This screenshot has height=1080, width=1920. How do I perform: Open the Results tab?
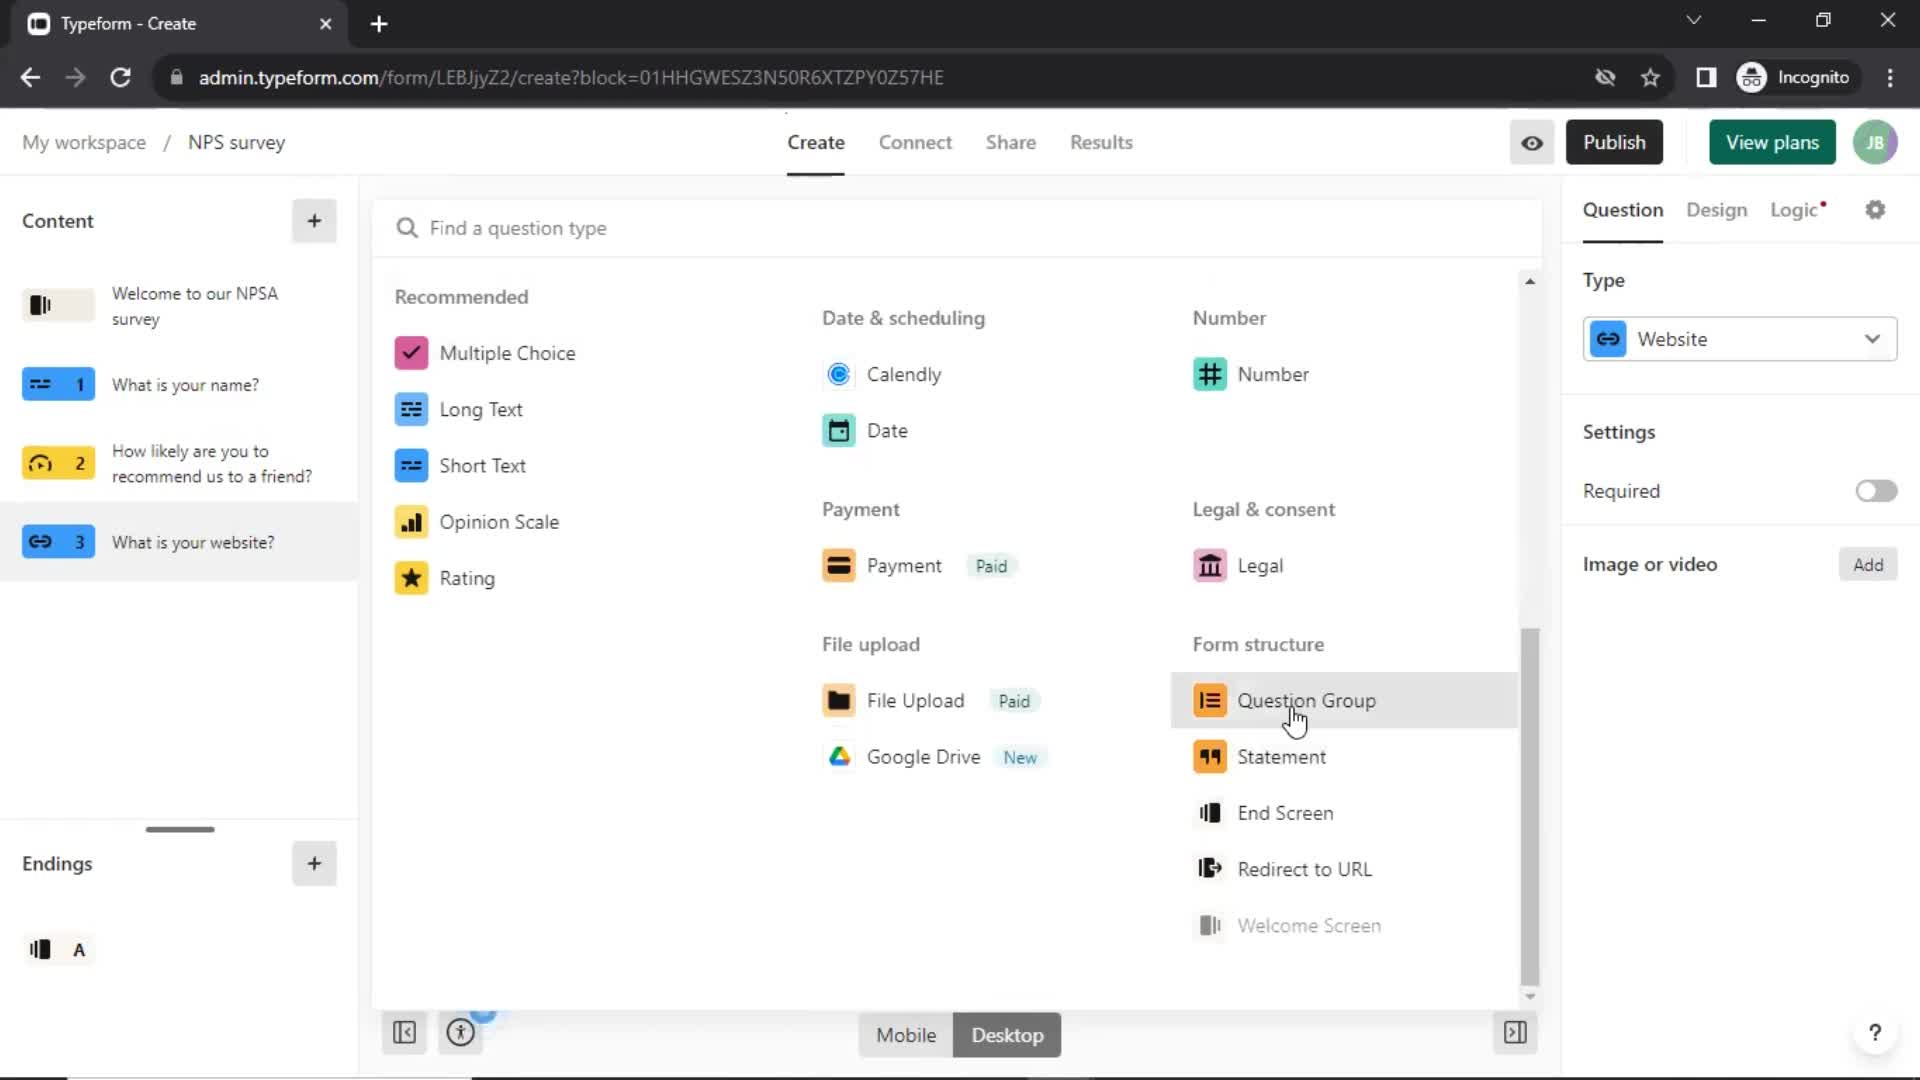tap(1101, 142)
